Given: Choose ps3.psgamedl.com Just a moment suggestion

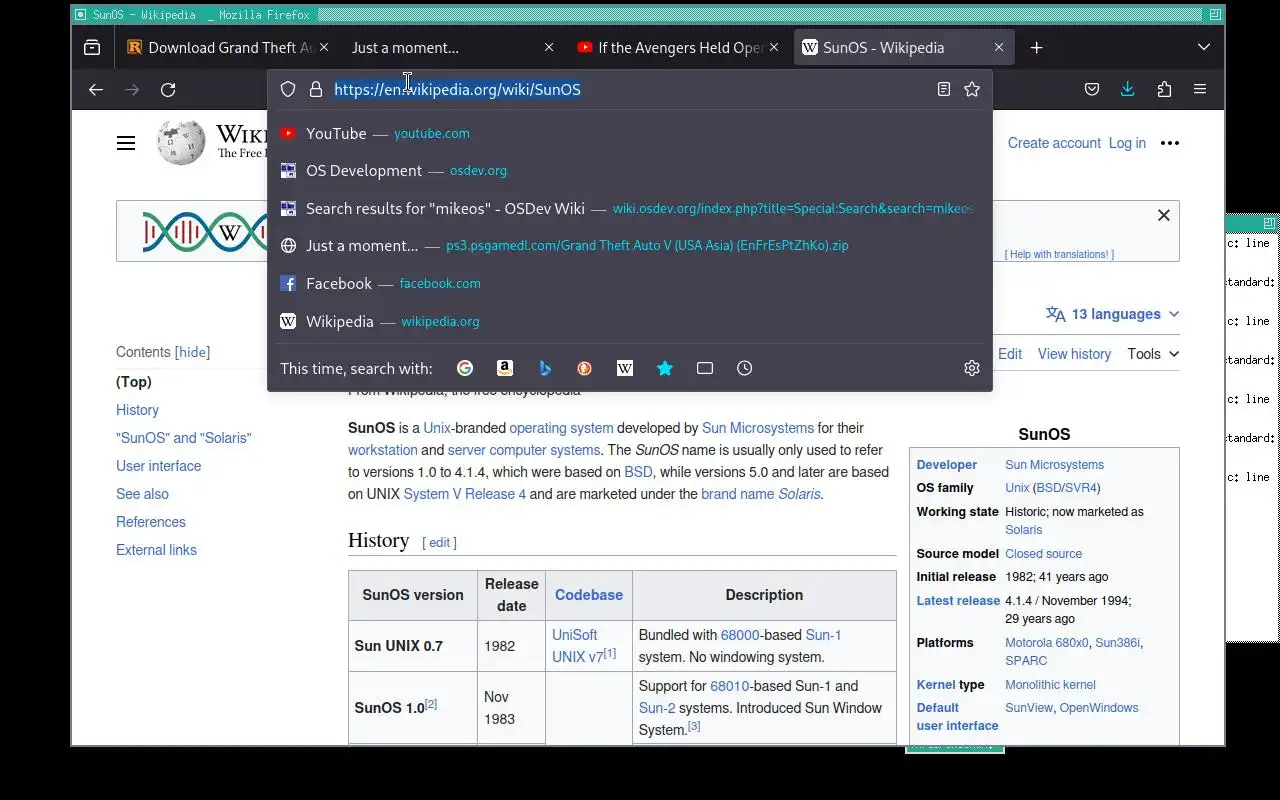Looking at the screenshot, I should click(630, 246).
